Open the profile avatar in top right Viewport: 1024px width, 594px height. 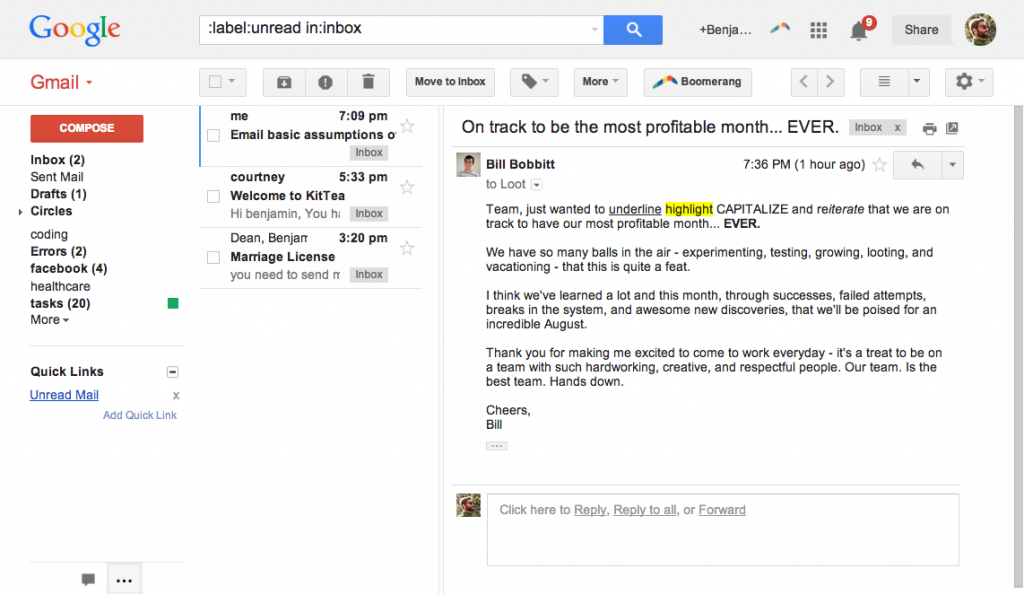[x=980, y=29]
